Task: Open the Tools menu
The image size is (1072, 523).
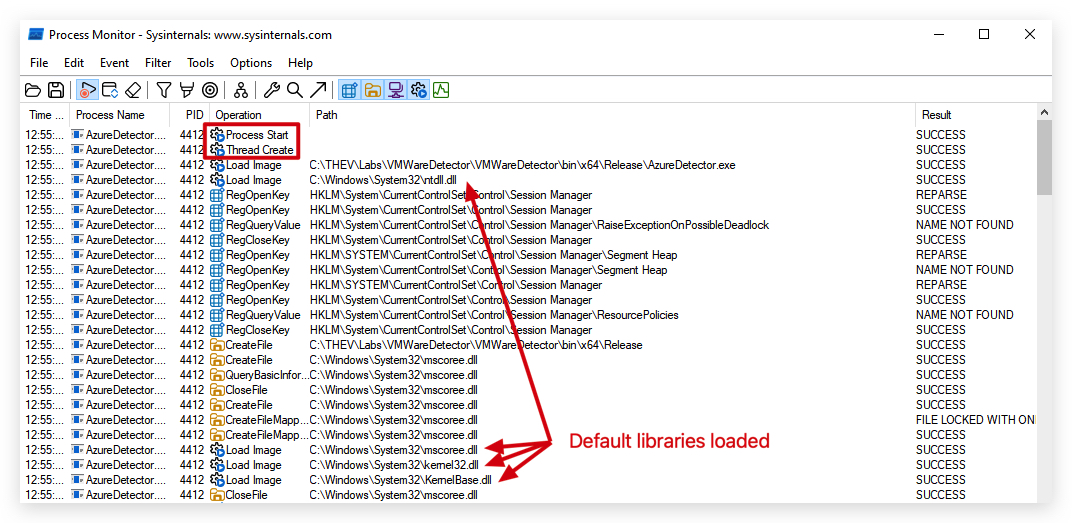Action: [x=200, y=63]
